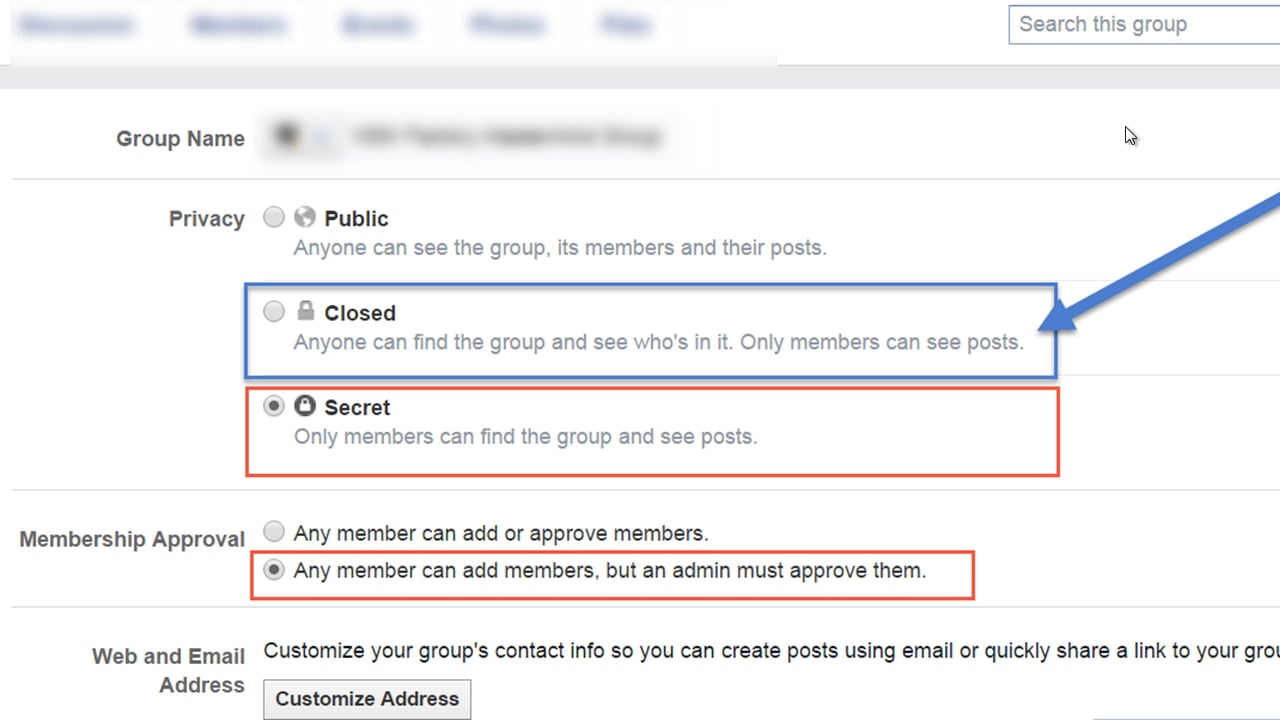This screenshot has height=720, width=1280.
Task: Click the lock icon next to Closed
Action: pyautogui.click(x=305, y=311)
